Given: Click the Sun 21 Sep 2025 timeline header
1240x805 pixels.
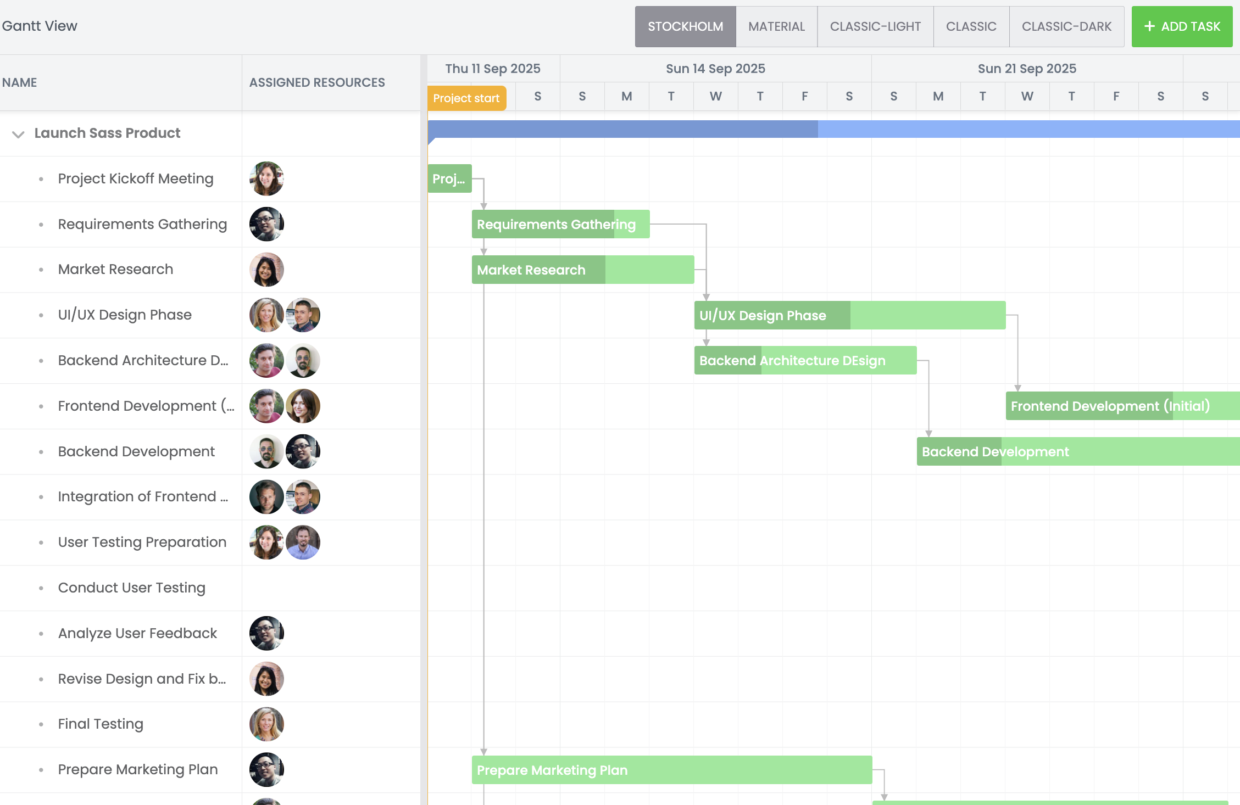Looking at the screenshot, I should click(1027, 68).
